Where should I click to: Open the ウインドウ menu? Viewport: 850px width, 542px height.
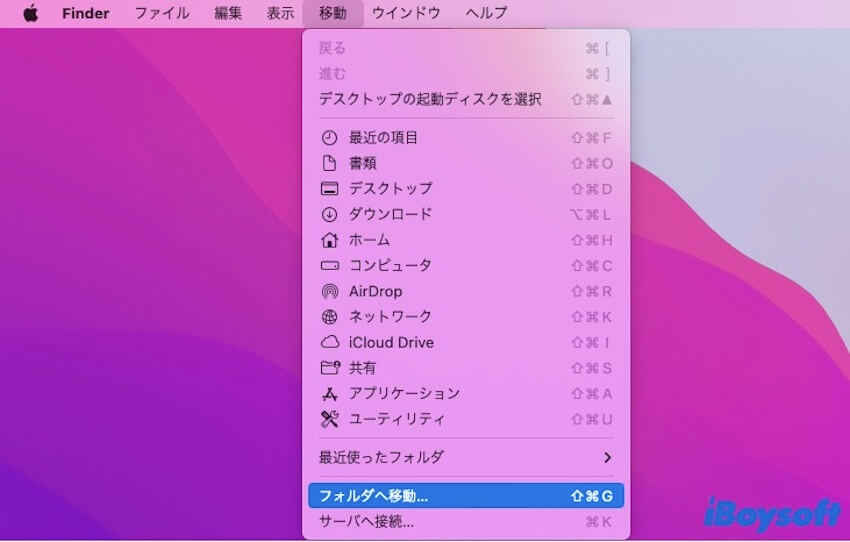[406, 13]
